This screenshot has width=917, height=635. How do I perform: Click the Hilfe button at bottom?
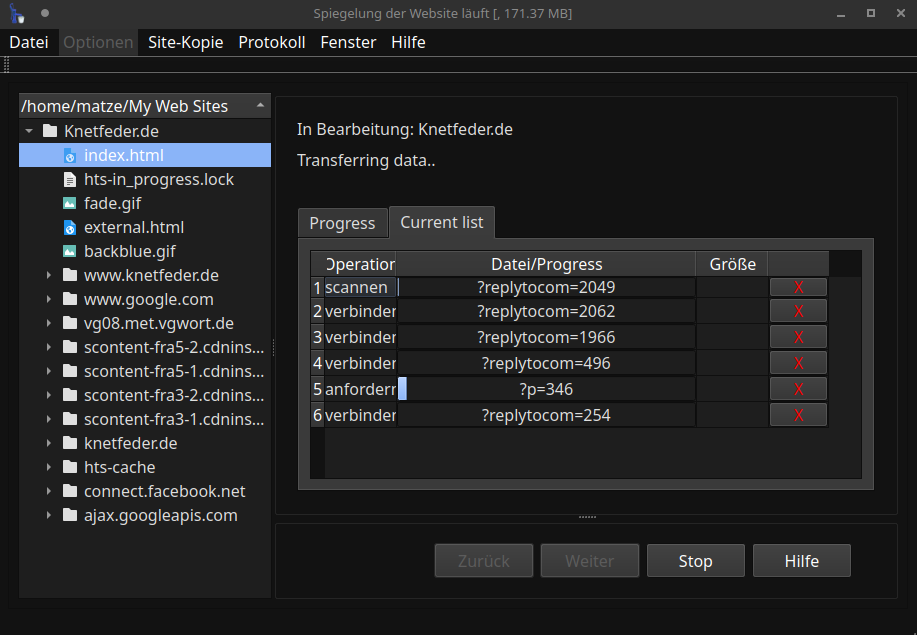pyautogui.click(x=801, y=561)
